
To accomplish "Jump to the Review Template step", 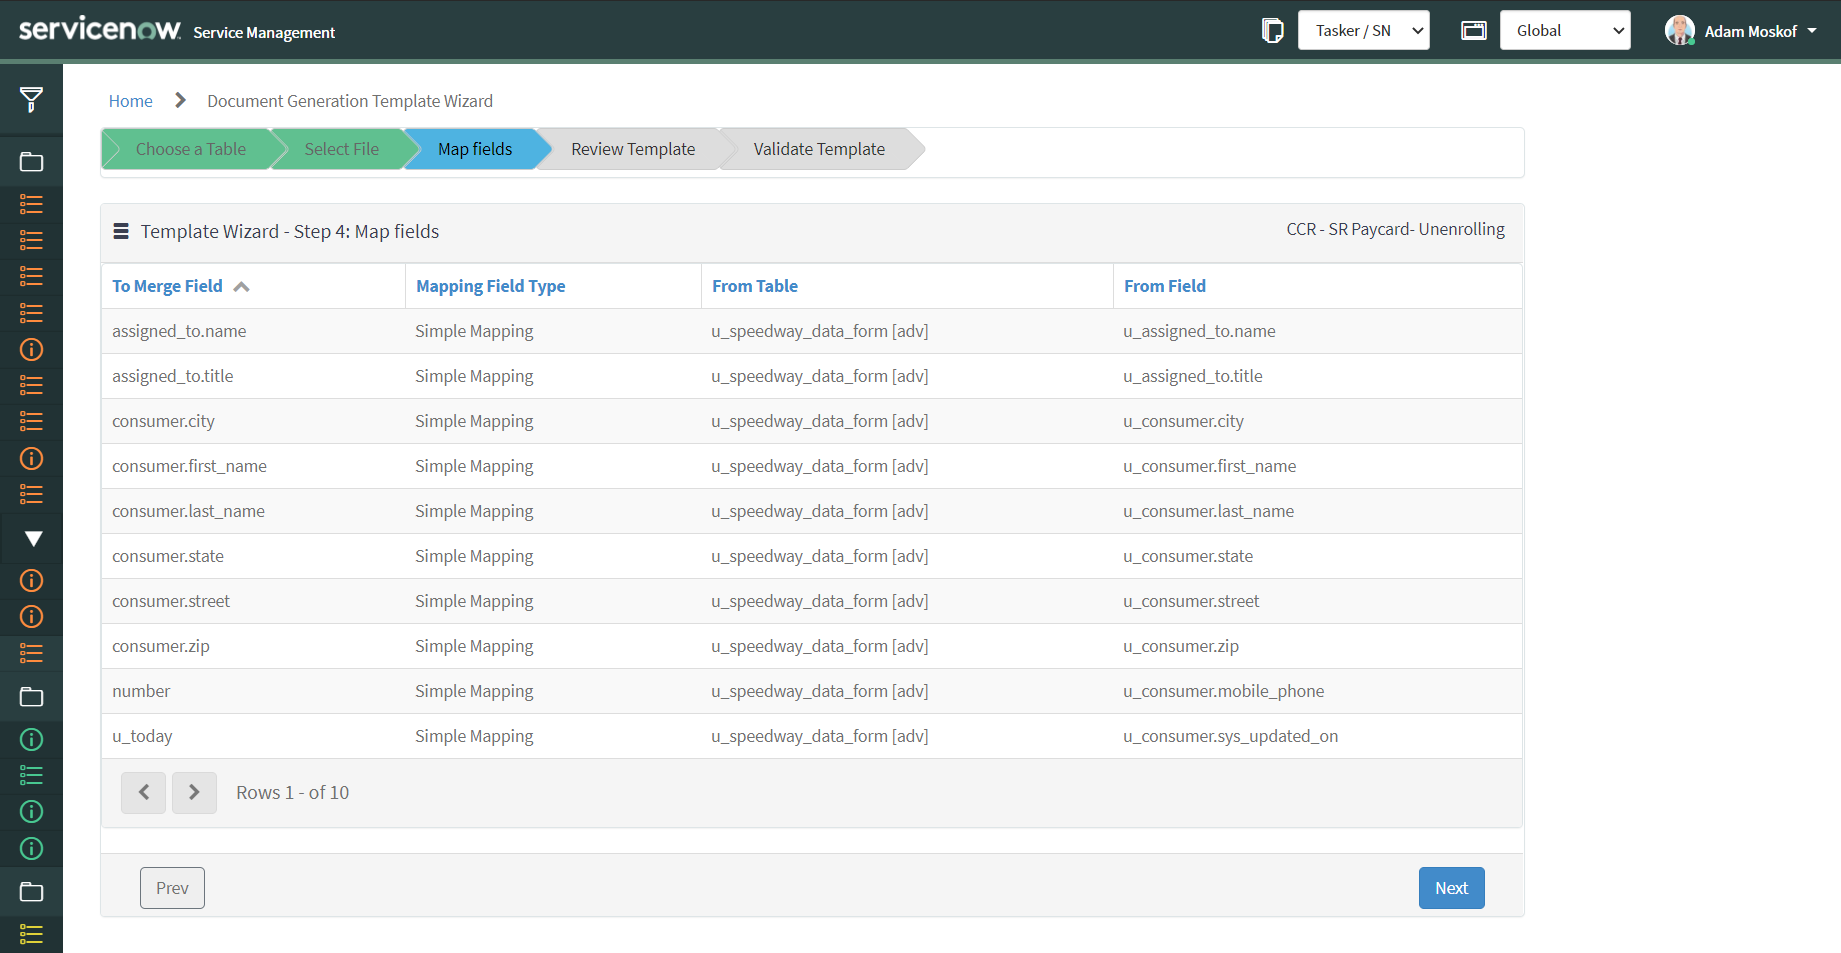I will [x=633, y=149].
